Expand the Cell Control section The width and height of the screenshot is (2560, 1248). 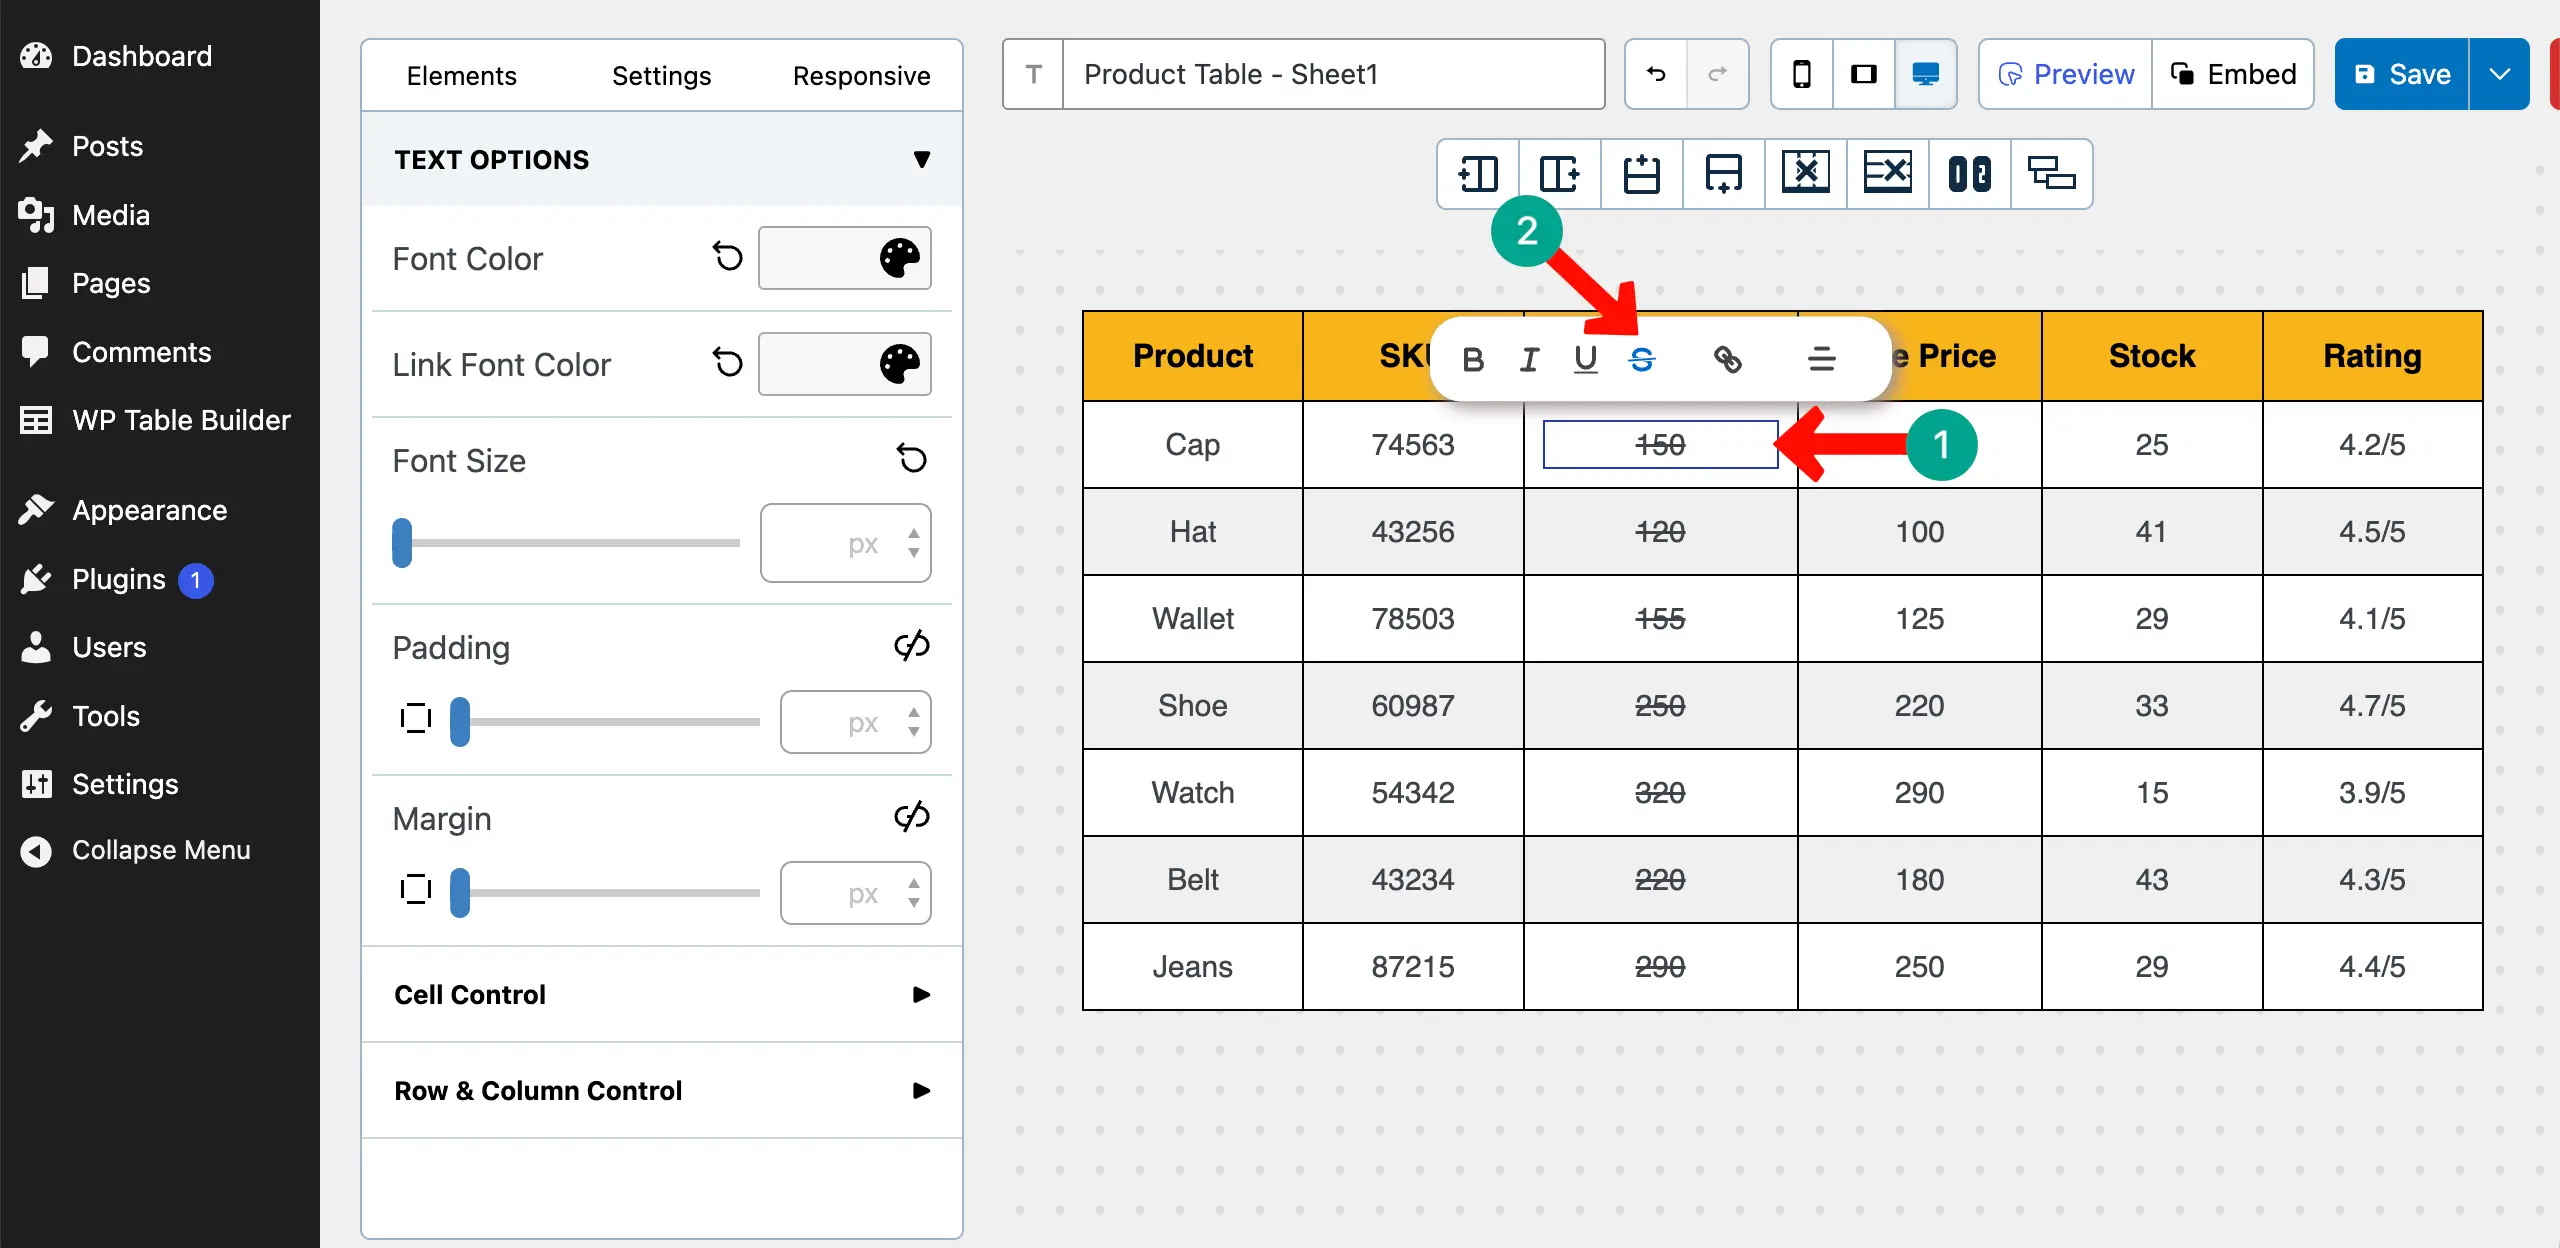(660, 994)
